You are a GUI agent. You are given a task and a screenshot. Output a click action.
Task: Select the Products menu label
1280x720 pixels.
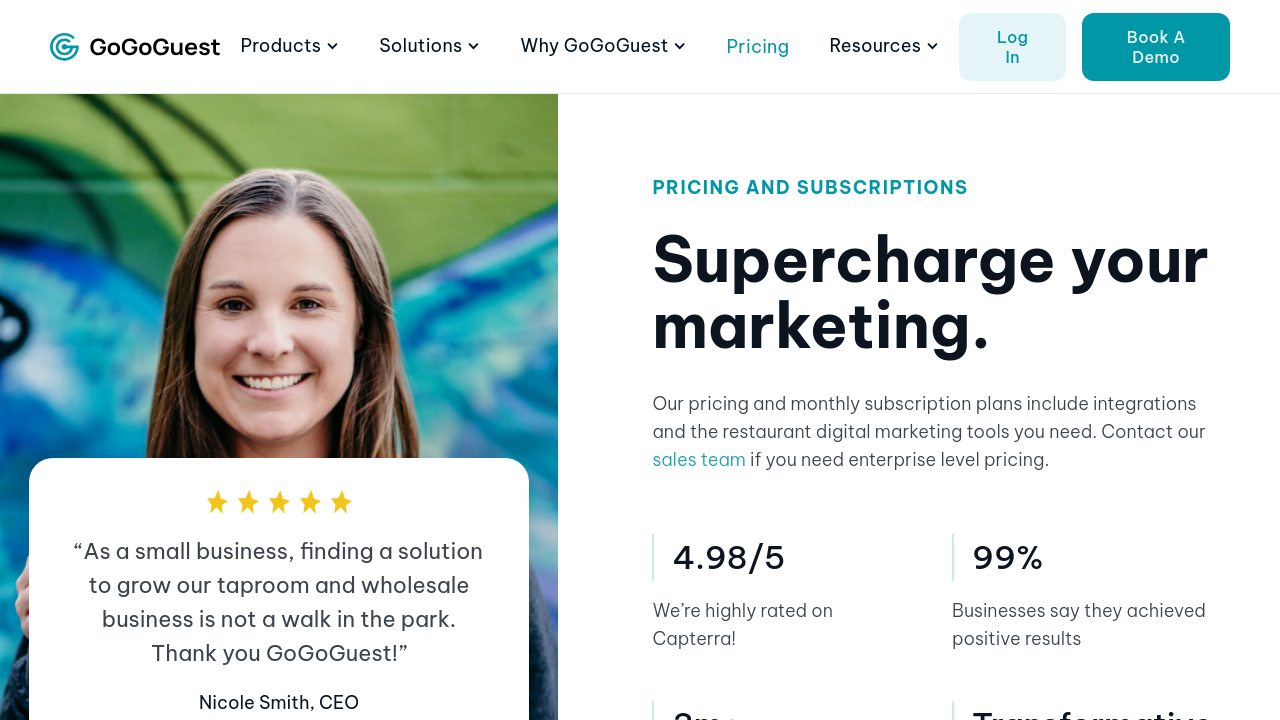(280, 46)
